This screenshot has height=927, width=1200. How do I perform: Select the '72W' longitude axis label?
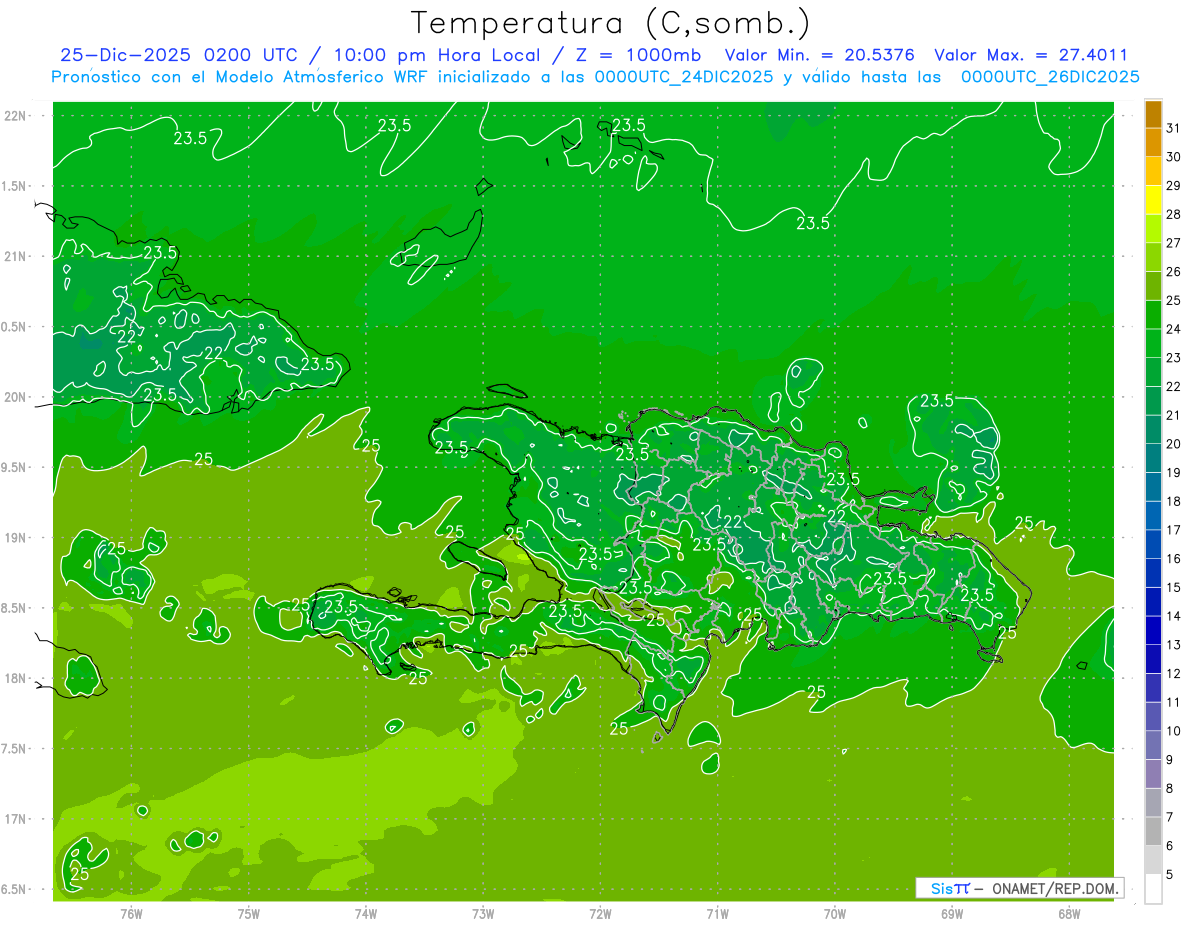(600, 913)
